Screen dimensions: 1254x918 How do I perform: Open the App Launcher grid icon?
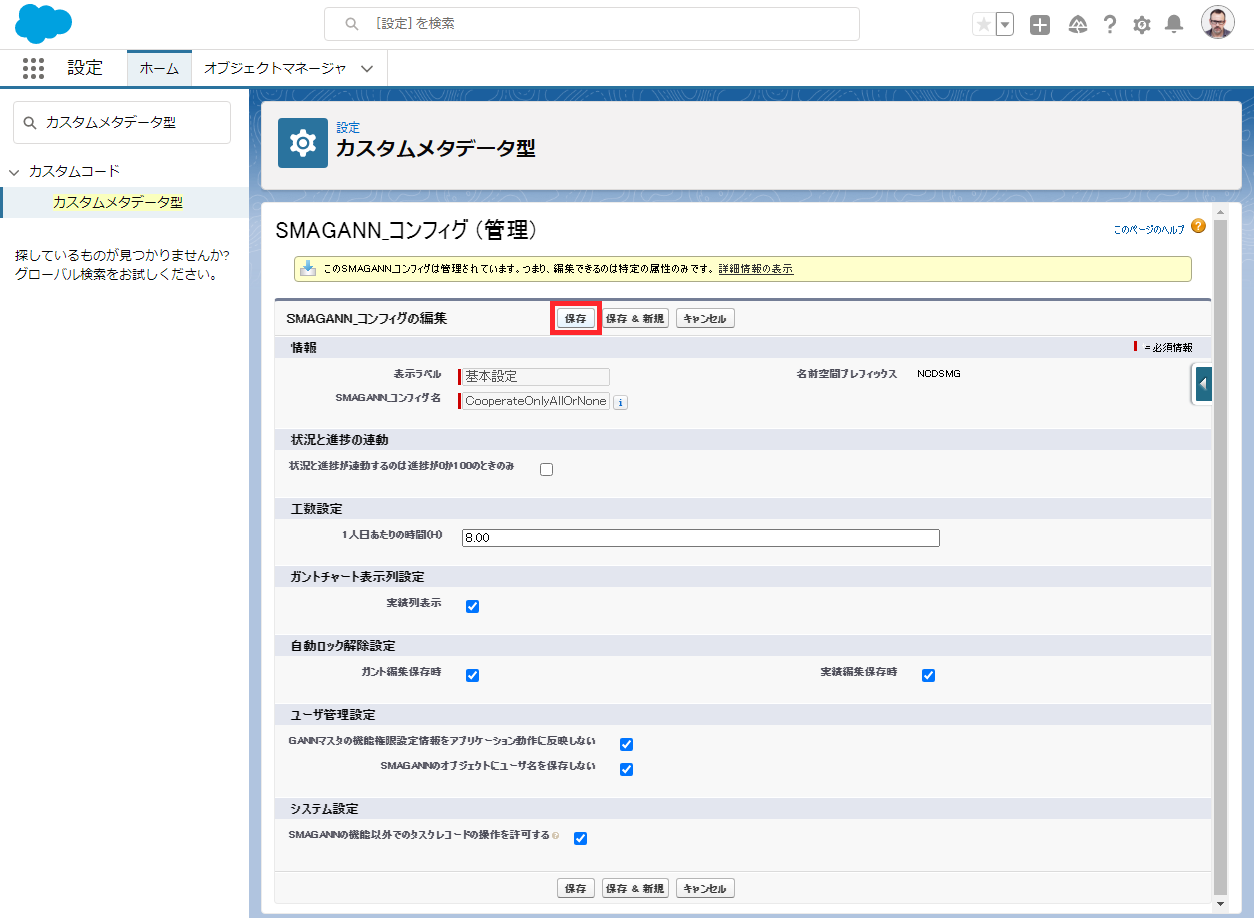click(34, 68)
